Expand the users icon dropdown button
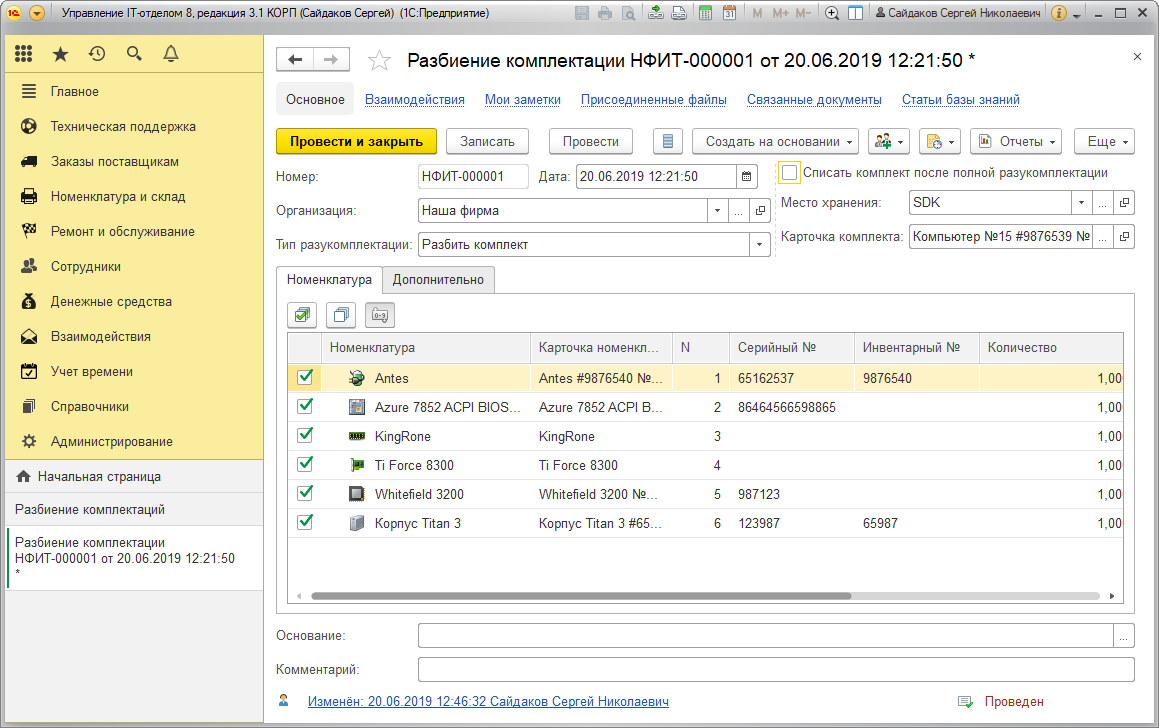This screenshot has width=1159, height=728. tap(888, 141)
